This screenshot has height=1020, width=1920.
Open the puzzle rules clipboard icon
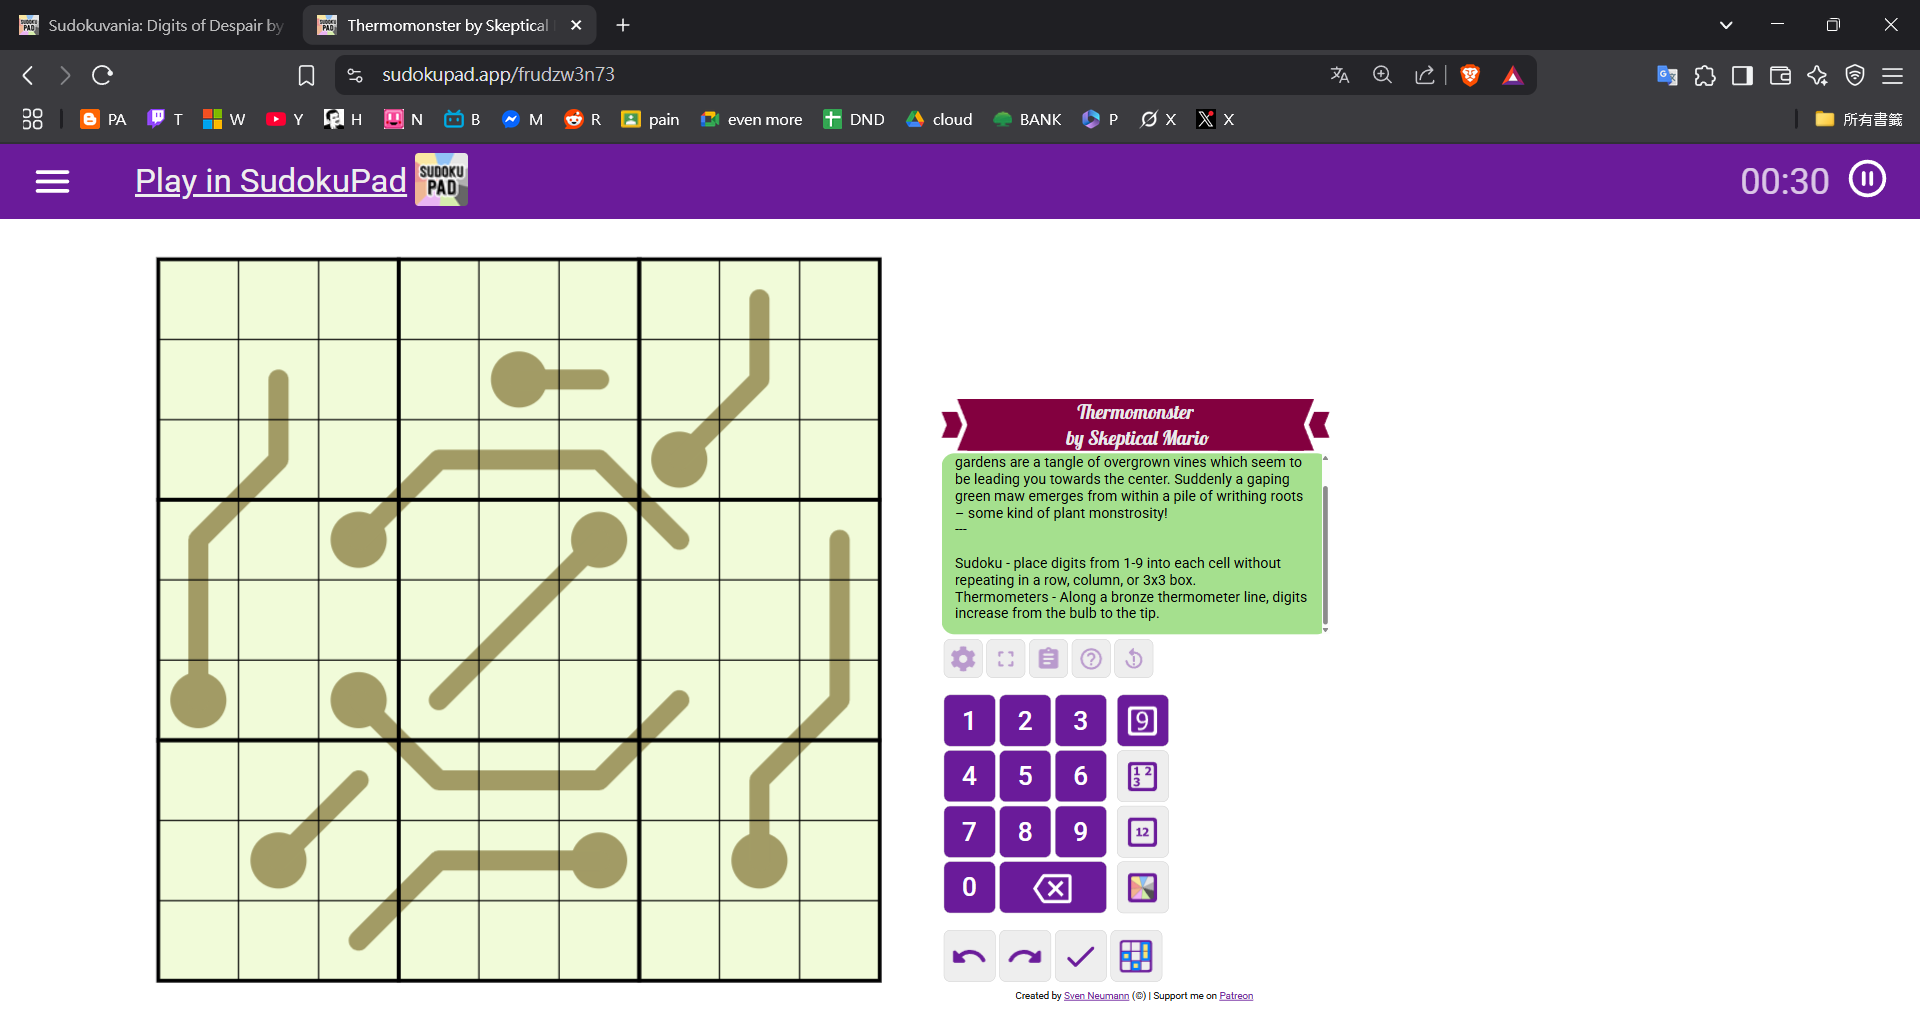1048,659
